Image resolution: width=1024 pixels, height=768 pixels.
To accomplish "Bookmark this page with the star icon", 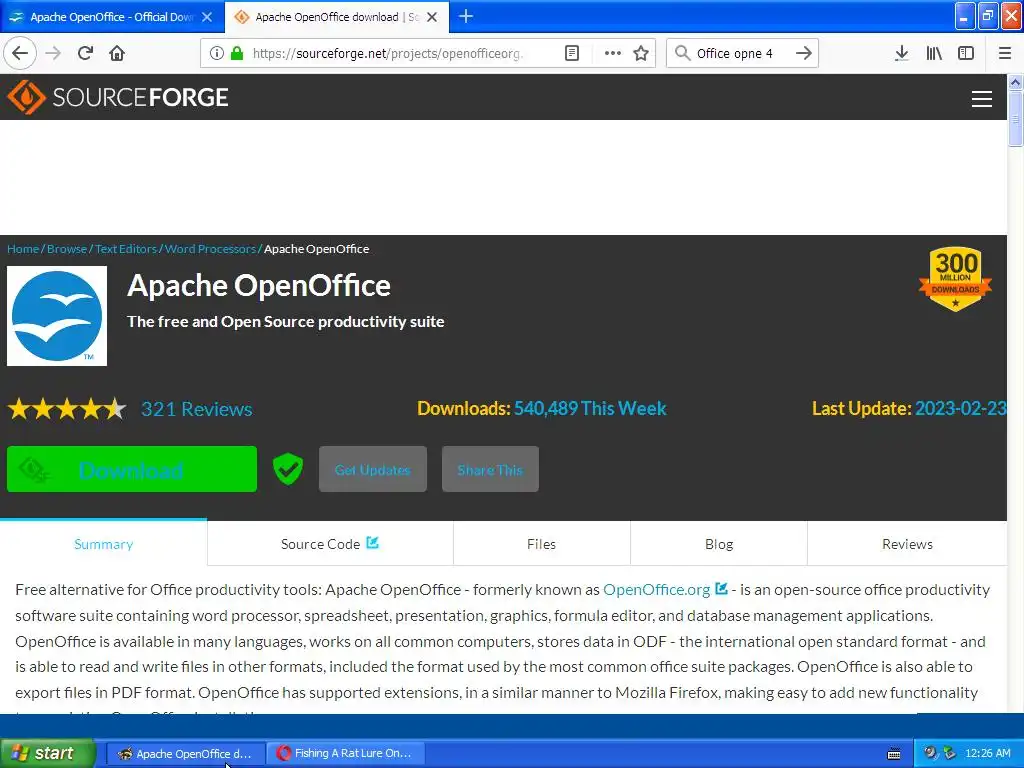I will [641, 53].
